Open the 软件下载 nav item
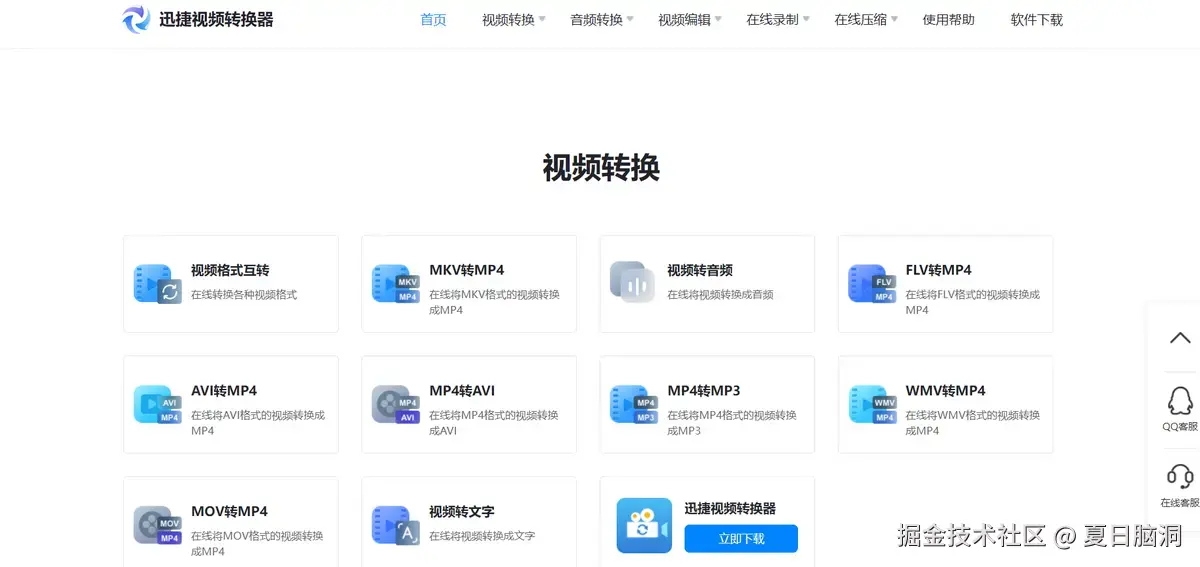 1037,19
